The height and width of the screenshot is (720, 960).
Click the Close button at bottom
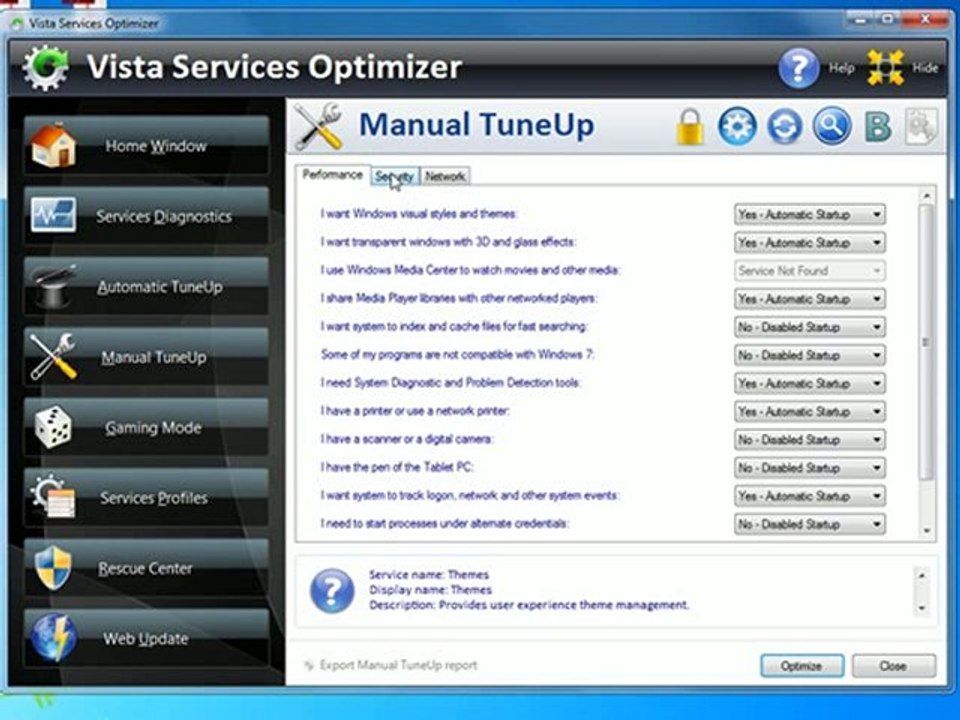[893, 666]
